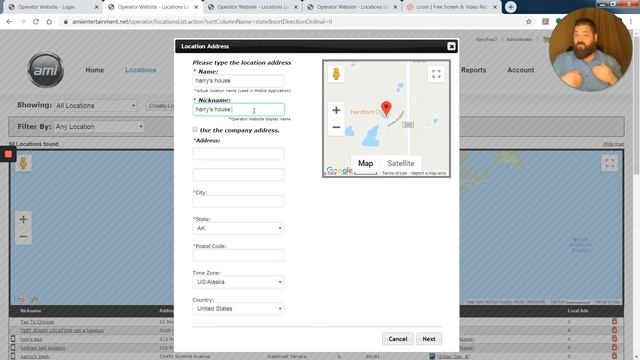Close the Operator Website - Login tab
This screenshot has width=640, height=360.
coord(97,7)
